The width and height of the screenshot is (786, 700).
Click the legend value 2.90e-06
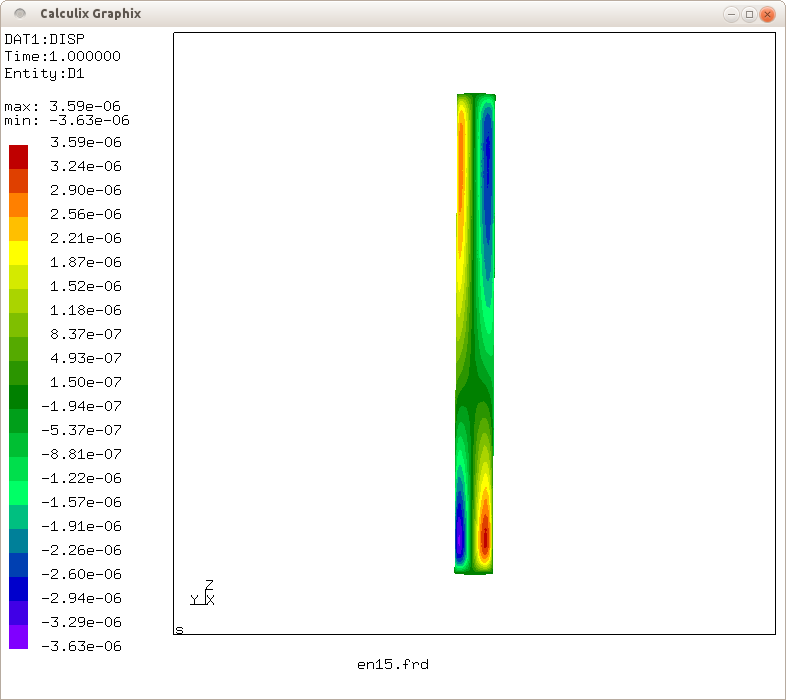86,191
